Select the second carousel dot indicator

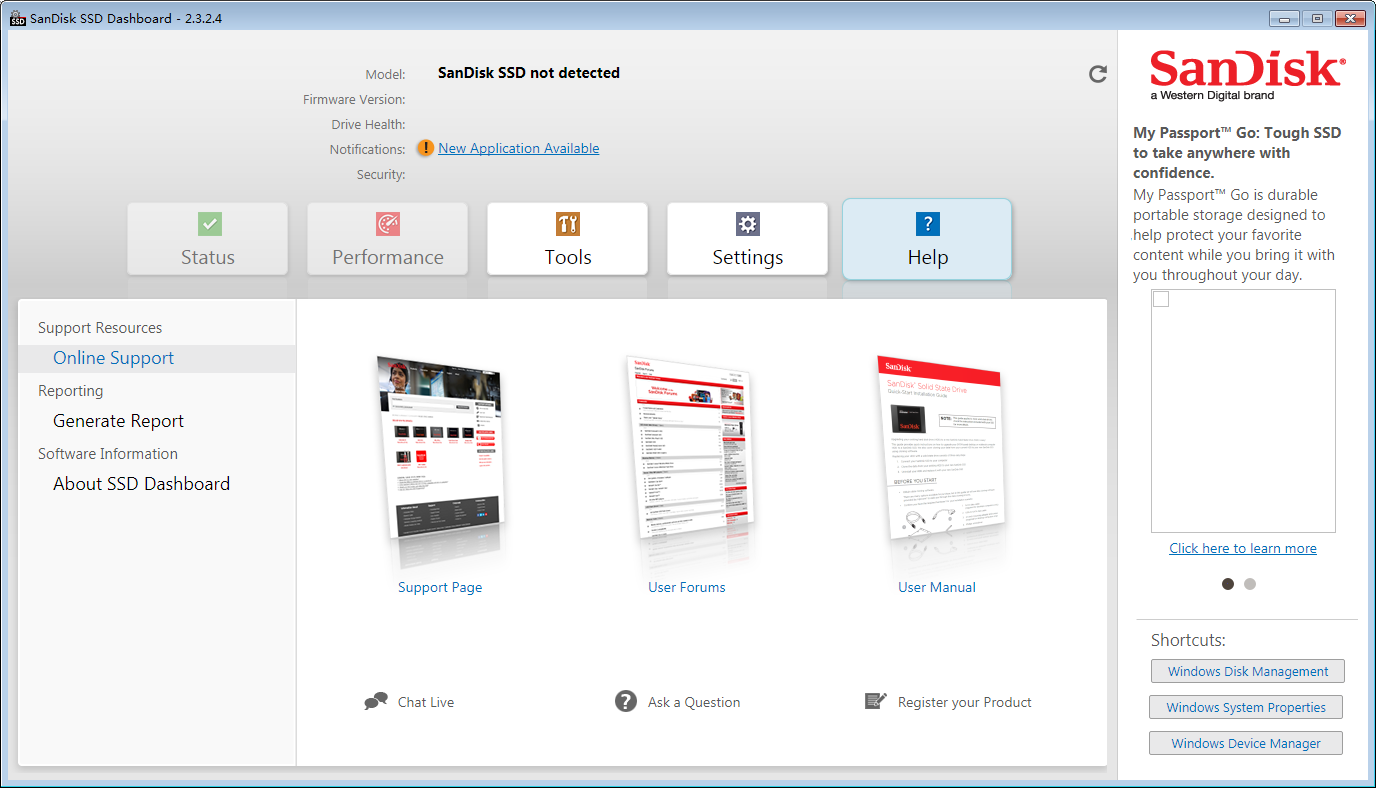[x=1250, y=584]
